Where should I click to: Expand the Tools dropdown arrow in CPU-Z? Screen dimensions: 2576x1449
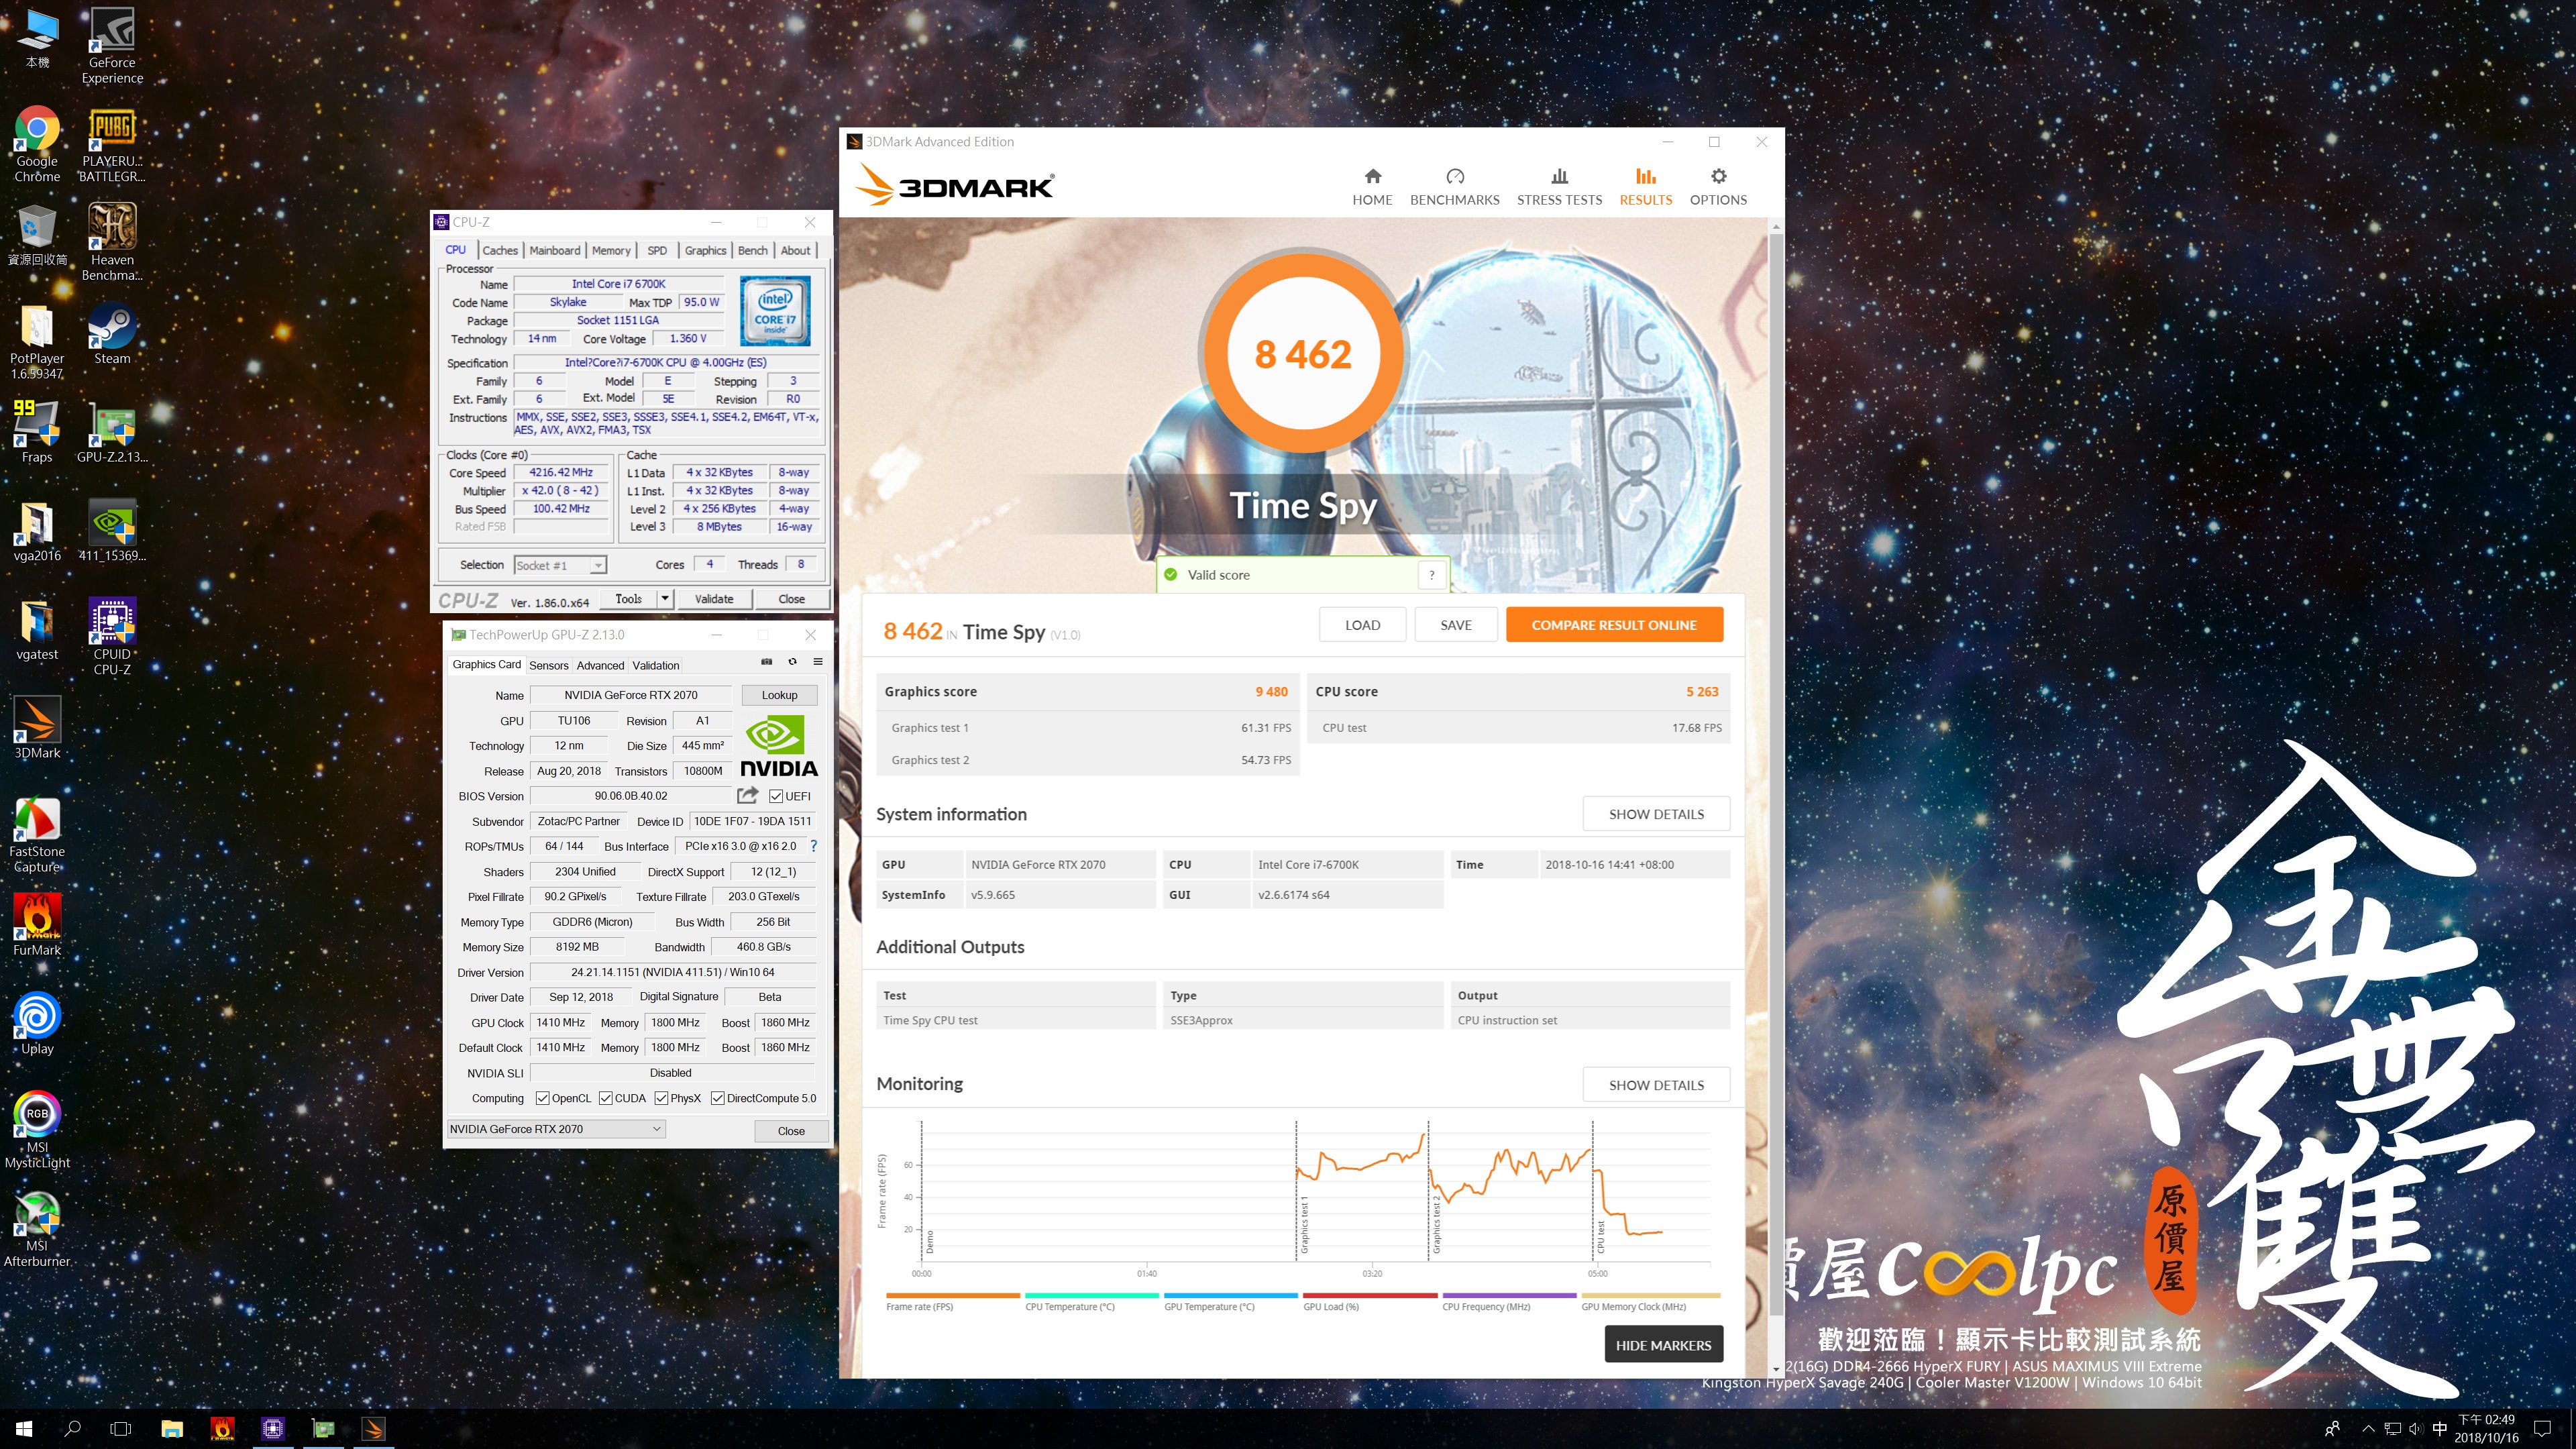coord(665,598)
